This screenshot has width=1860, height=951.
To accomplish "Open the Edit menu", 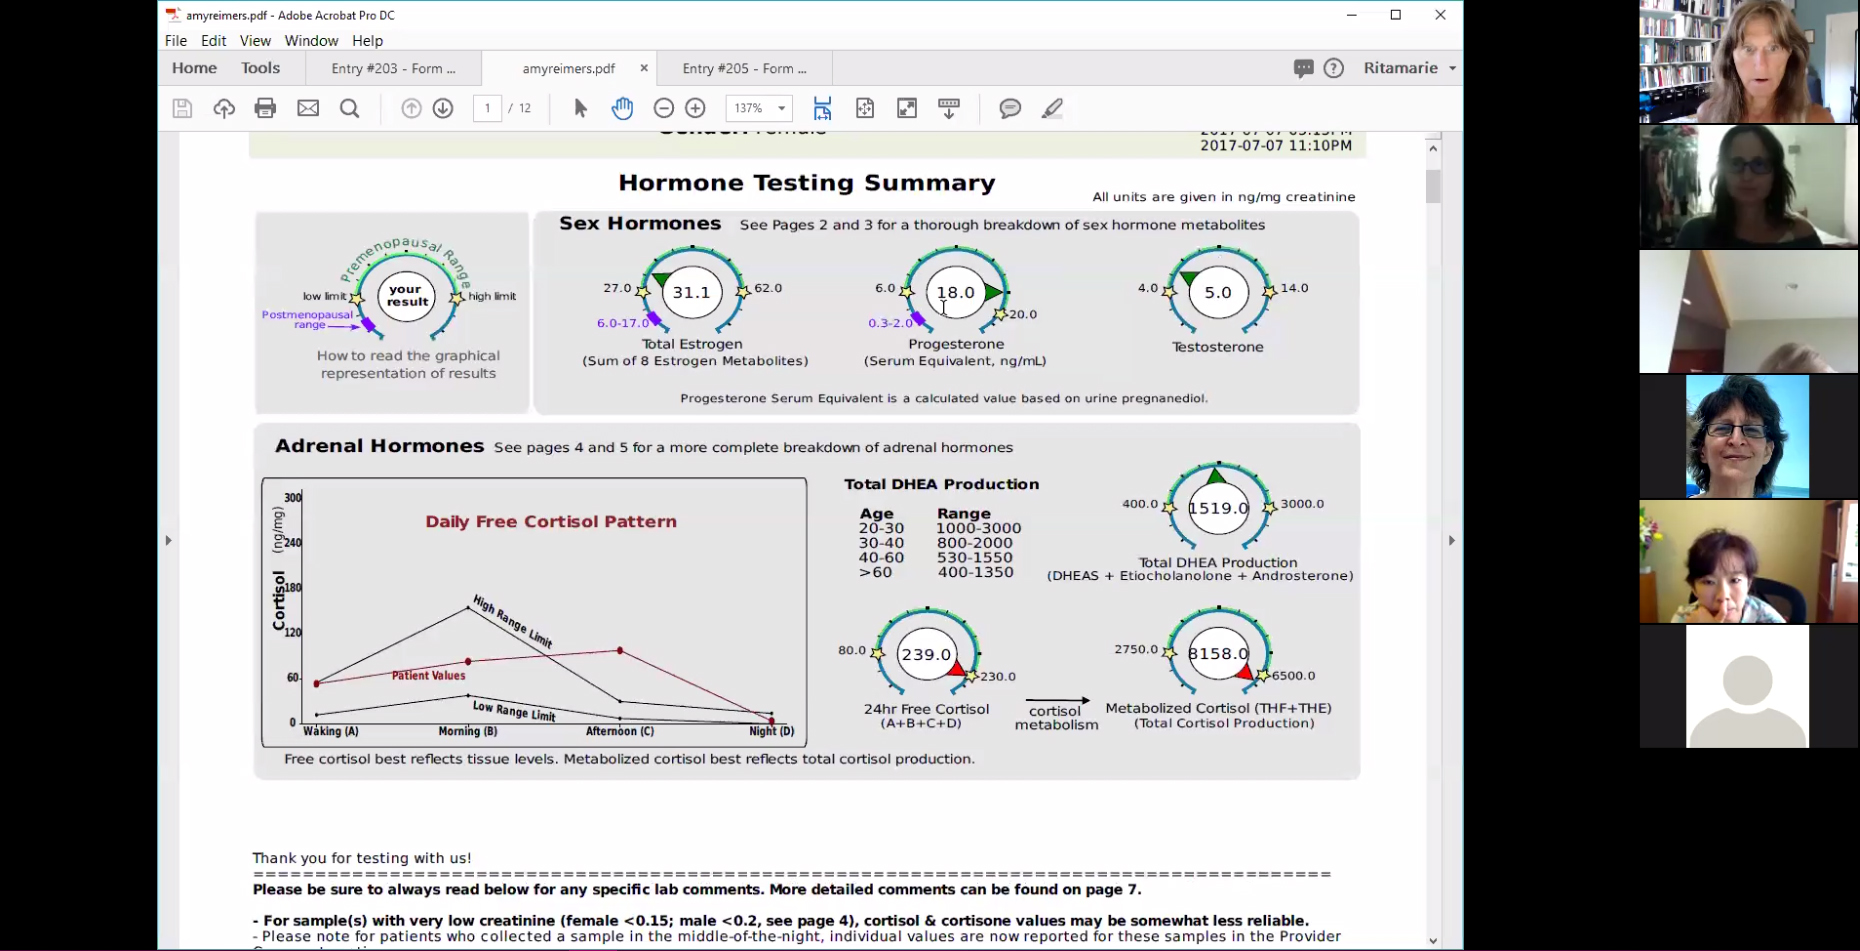I will click(x=213, y=41).
